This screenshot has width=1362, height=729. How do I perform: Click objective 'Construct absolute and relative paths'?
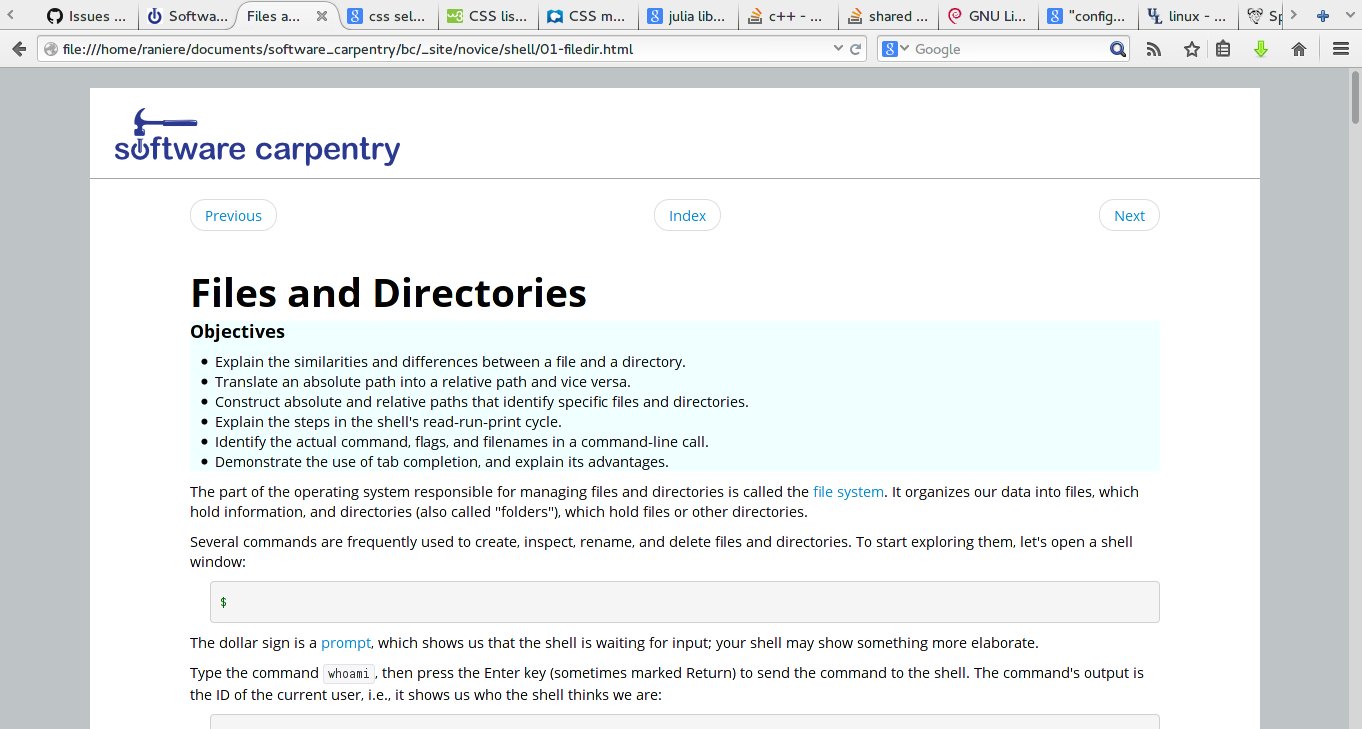coord(482,401)
